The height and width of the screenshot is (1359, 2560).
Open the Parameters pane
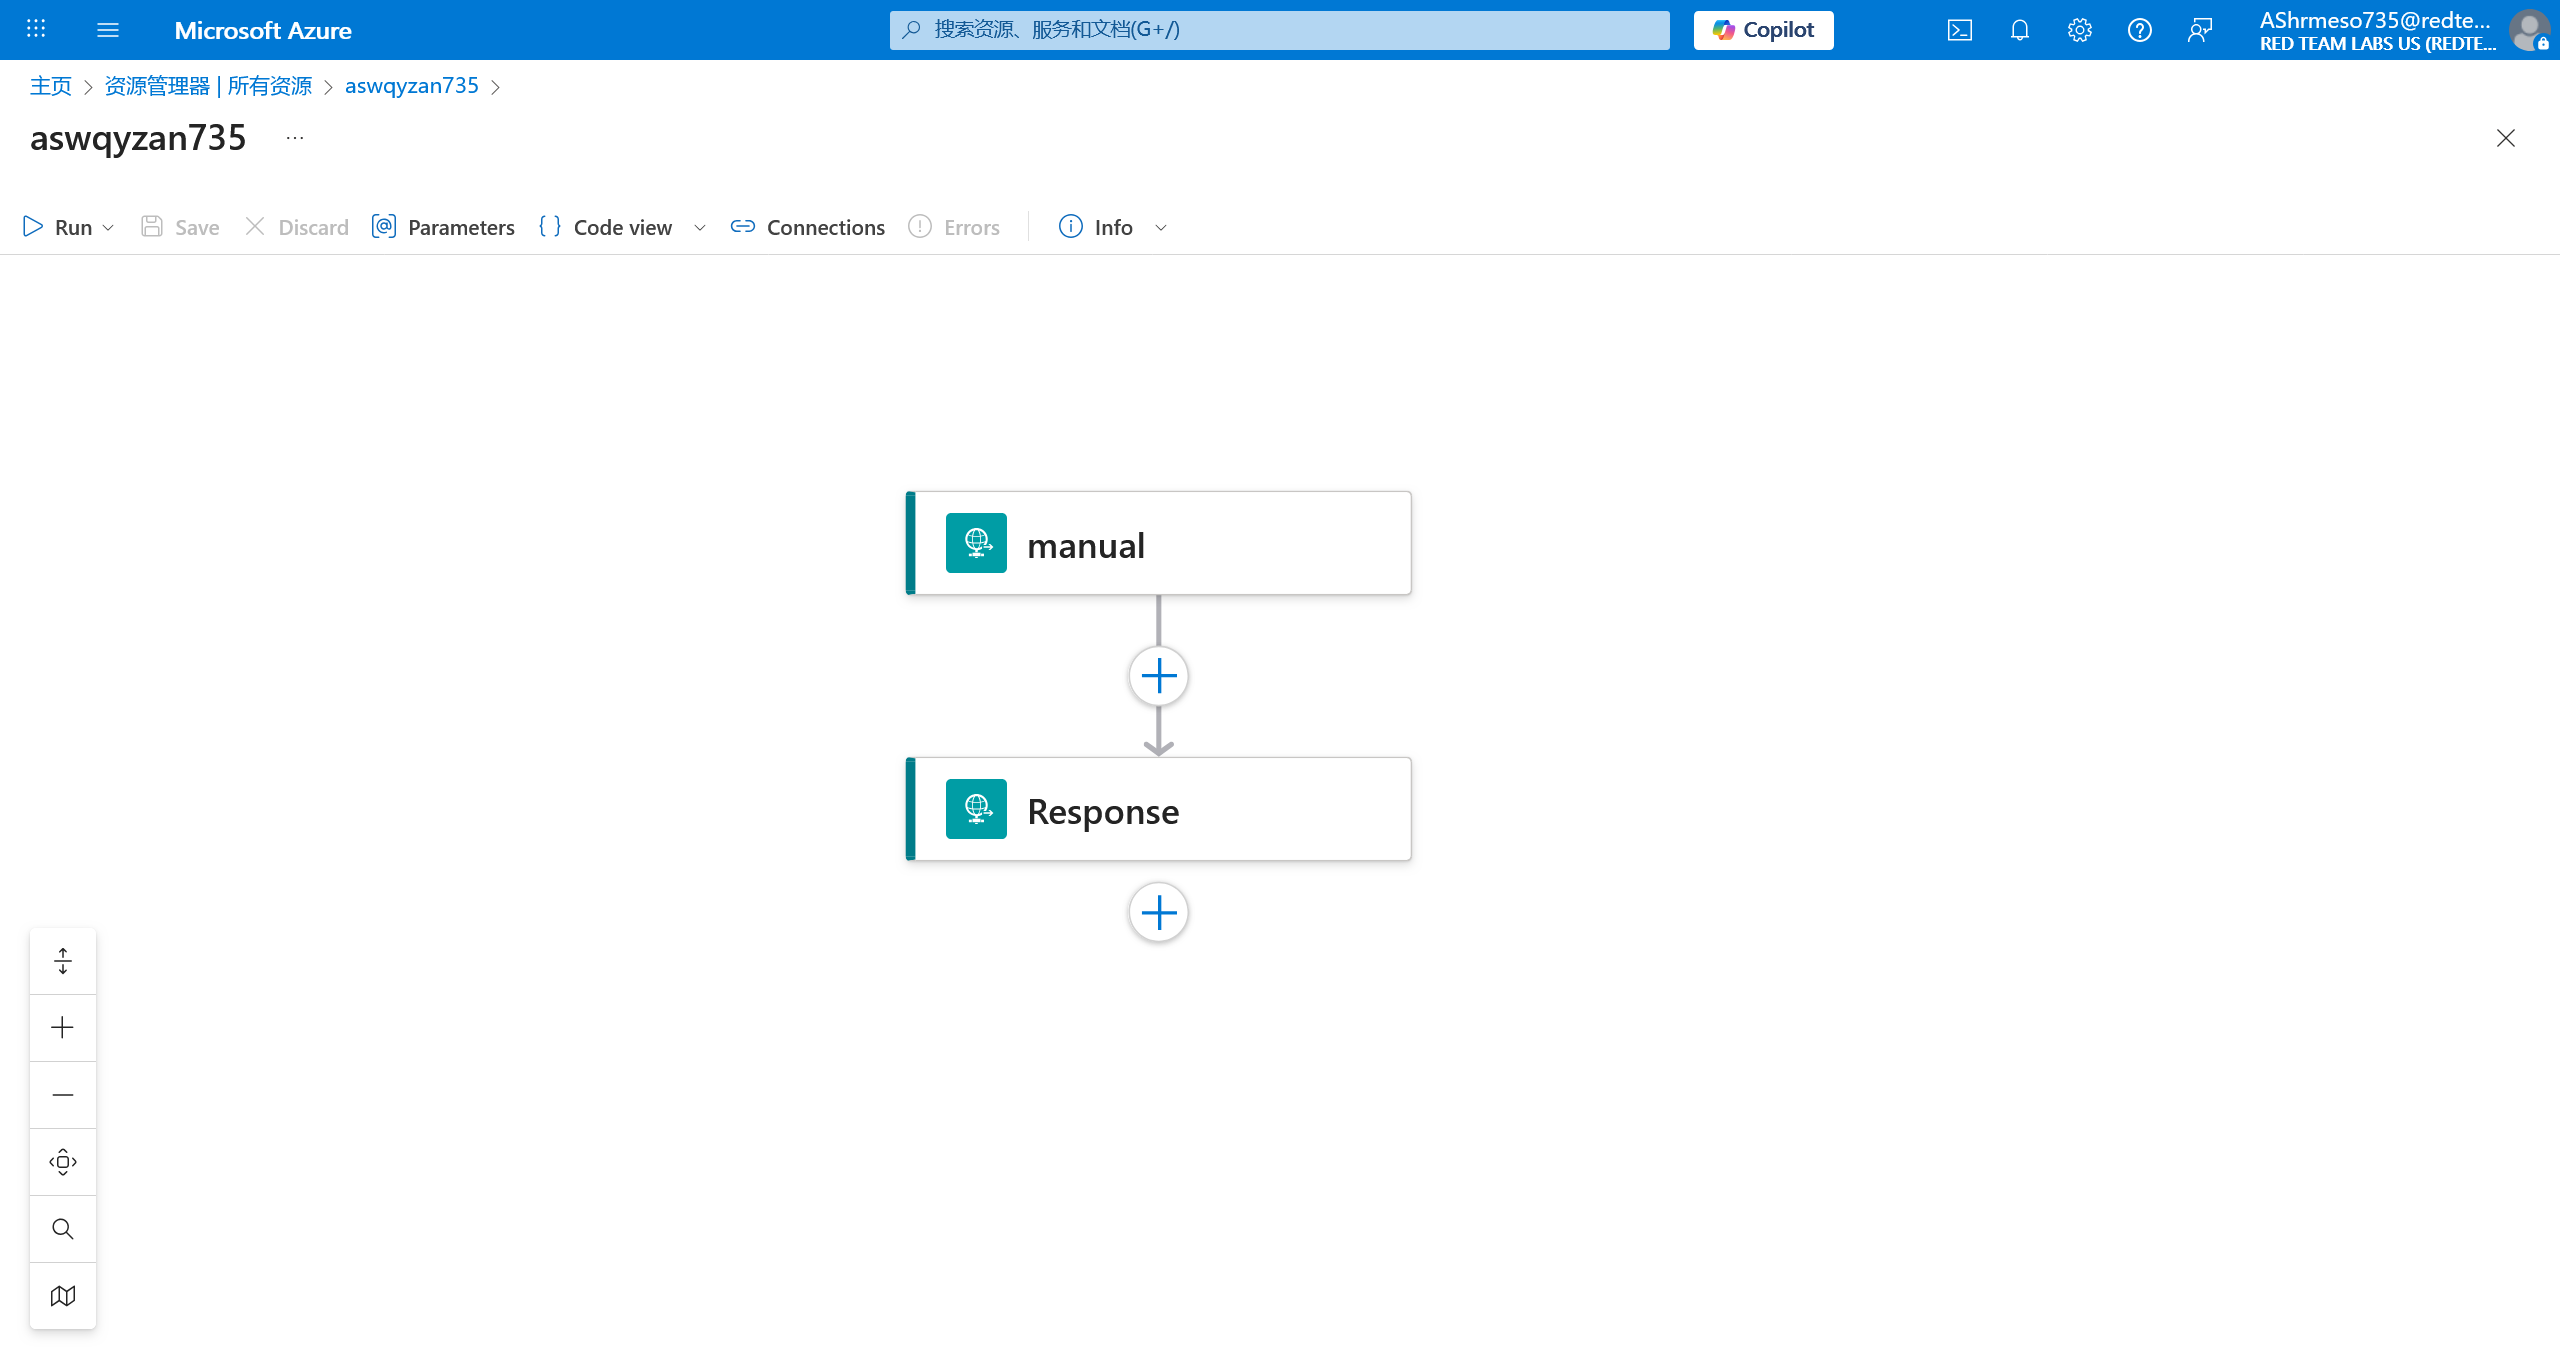pos(443,227)
